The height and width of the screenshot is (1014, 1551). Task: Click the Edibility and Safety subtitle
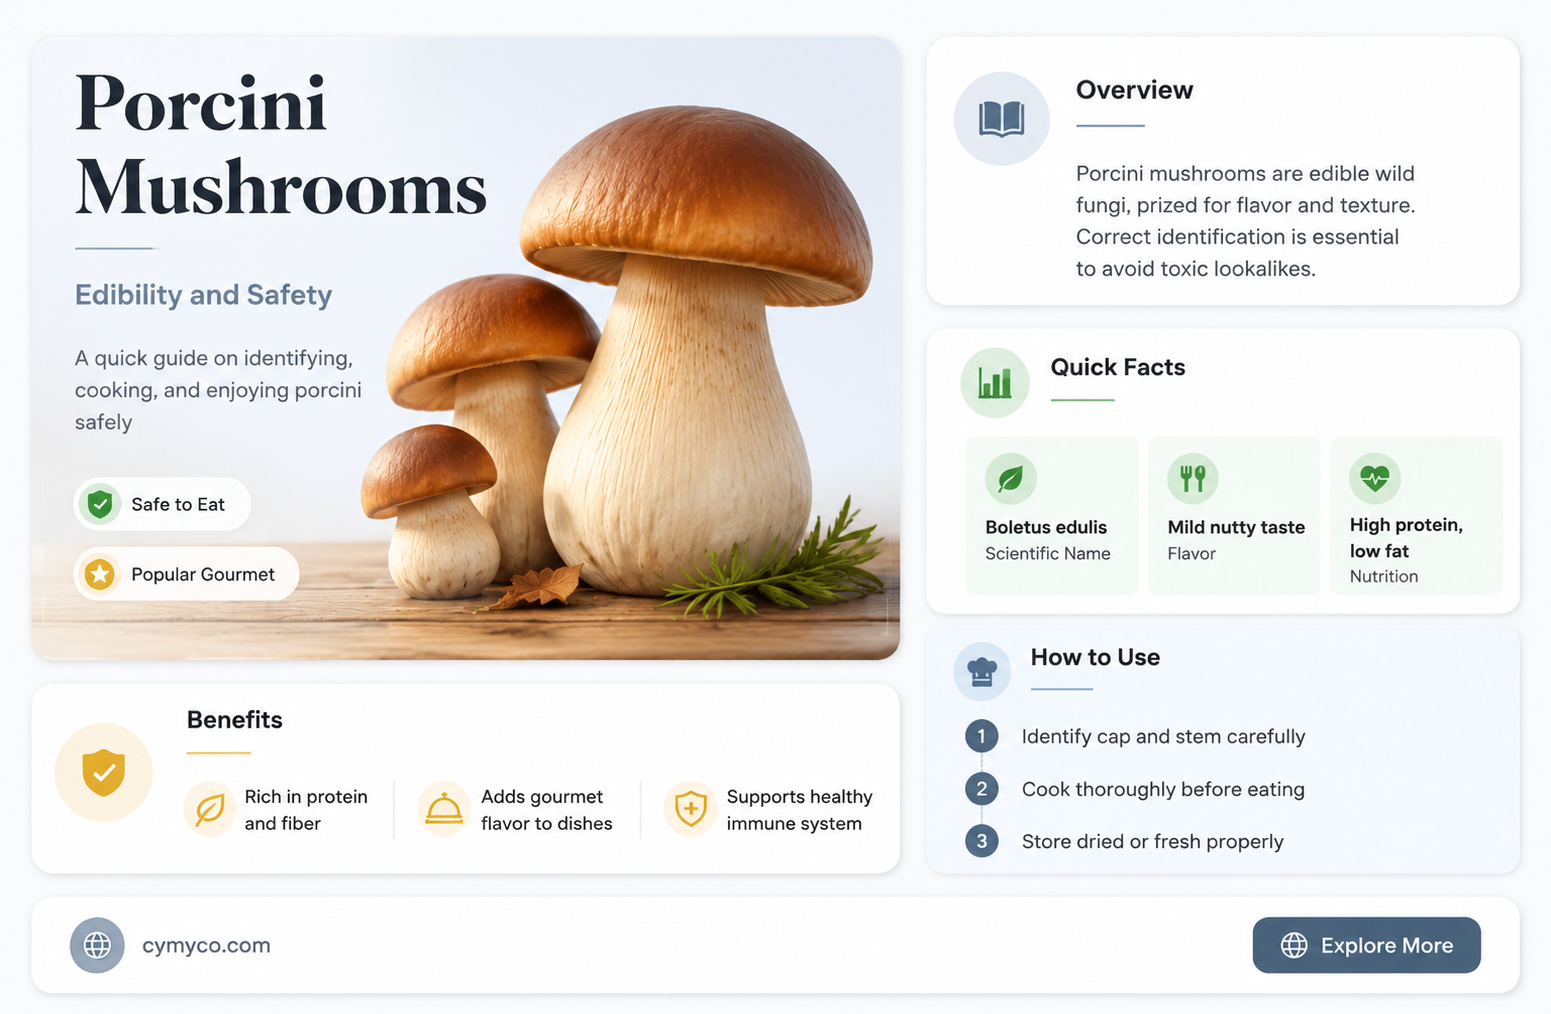(x=203, y=295)
